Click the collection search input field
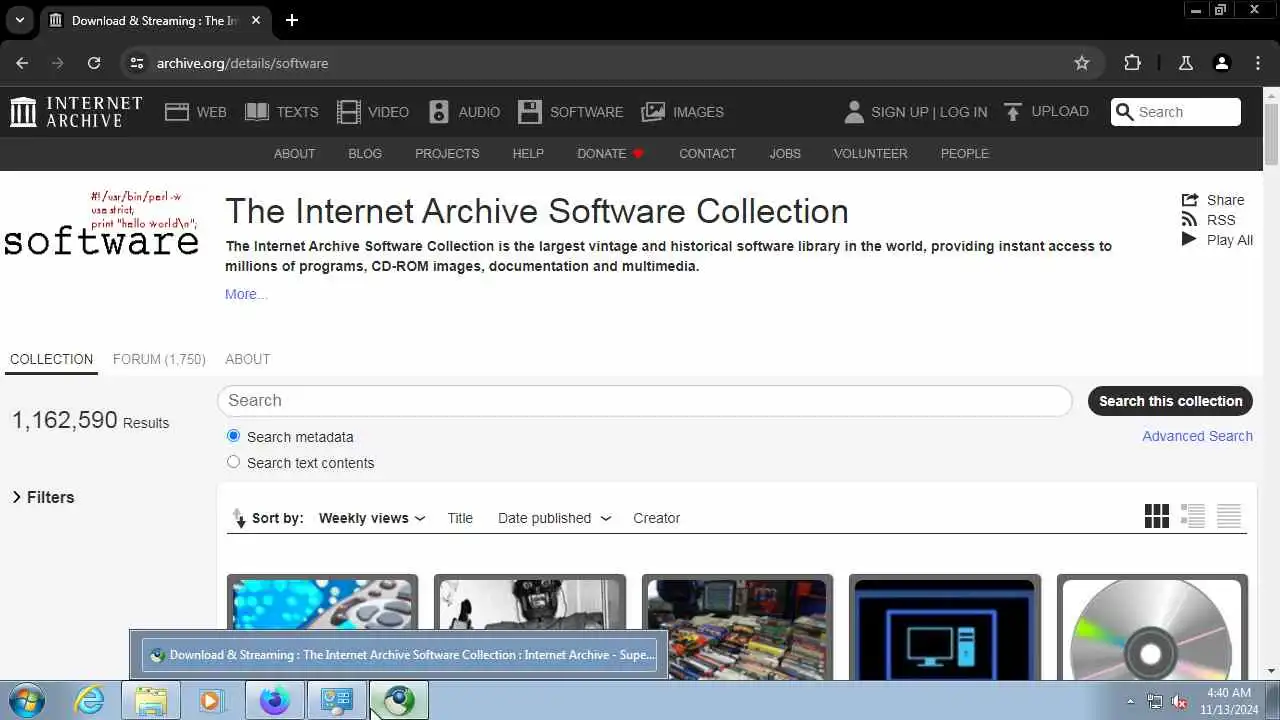This screenshot has height=720, width=1280. (x=645, y=400)
